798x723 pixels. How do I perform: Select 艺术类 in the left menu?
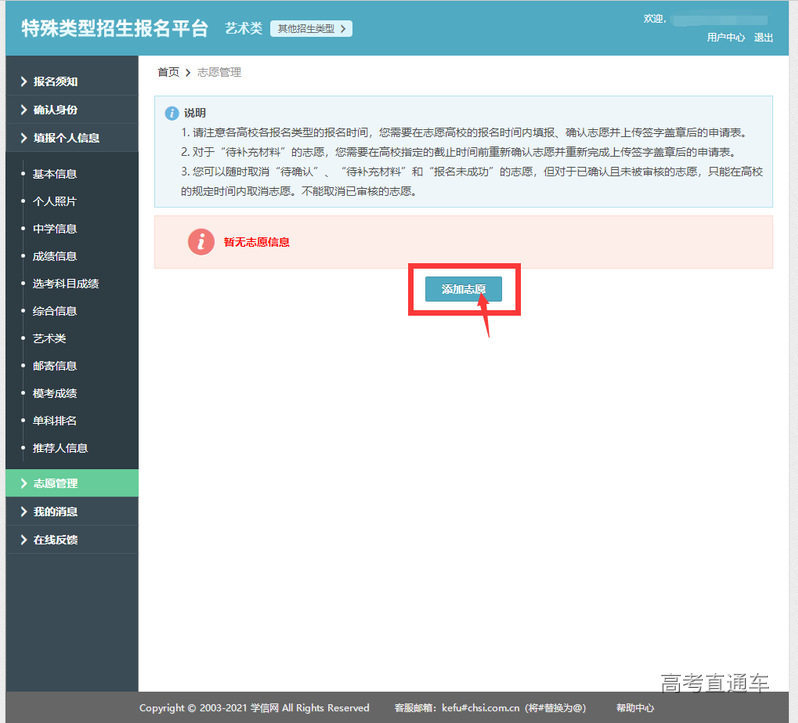[x=49, y=339]
